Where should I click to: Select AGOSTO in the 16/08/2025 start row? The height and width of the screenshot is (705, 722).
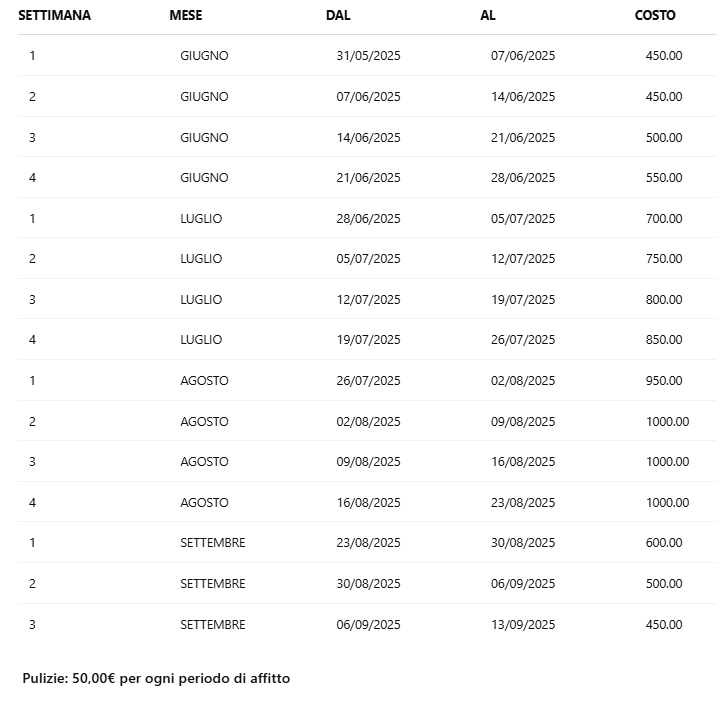(x=204, y=503)
